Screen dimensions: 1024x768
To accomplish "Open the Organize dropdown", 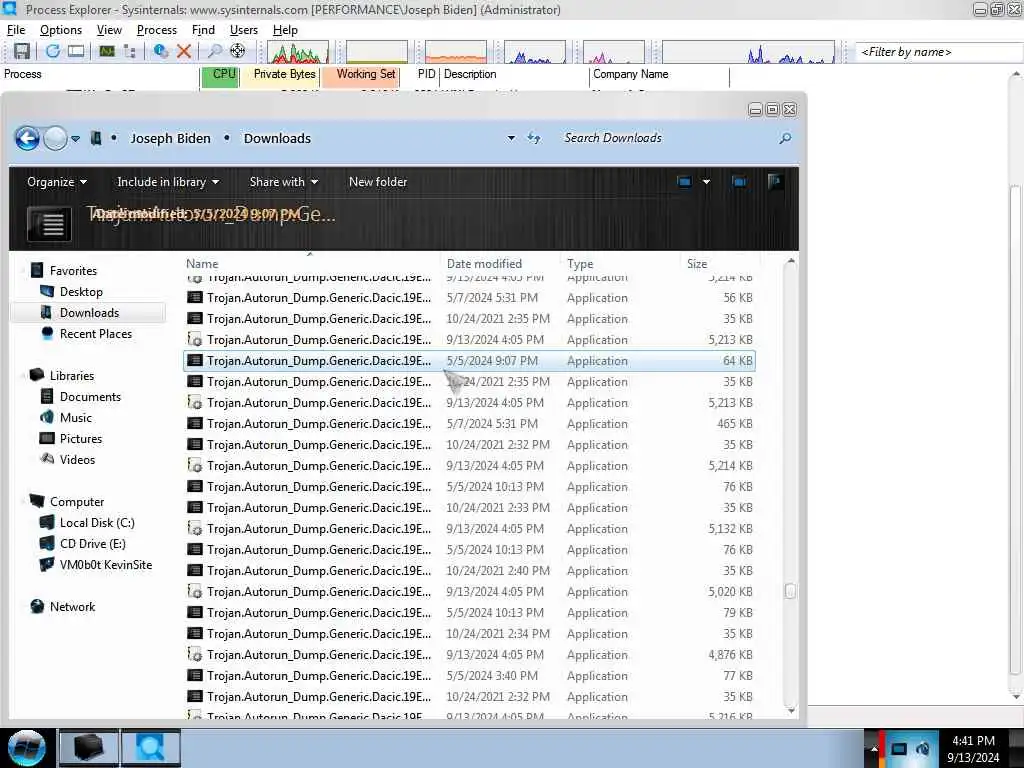I will click(57, 182).
